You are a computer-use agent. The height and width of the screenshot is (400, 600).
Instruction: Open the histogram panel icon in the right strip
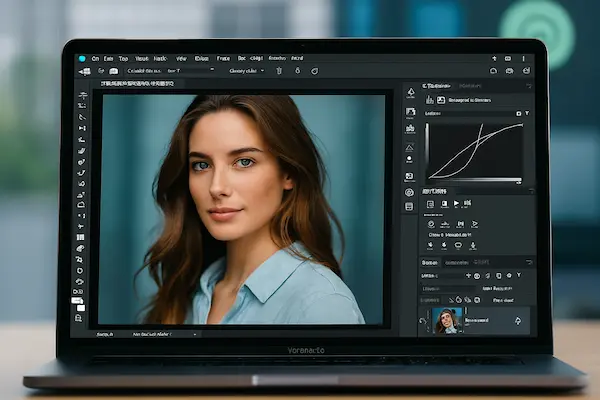pos(410,129)
